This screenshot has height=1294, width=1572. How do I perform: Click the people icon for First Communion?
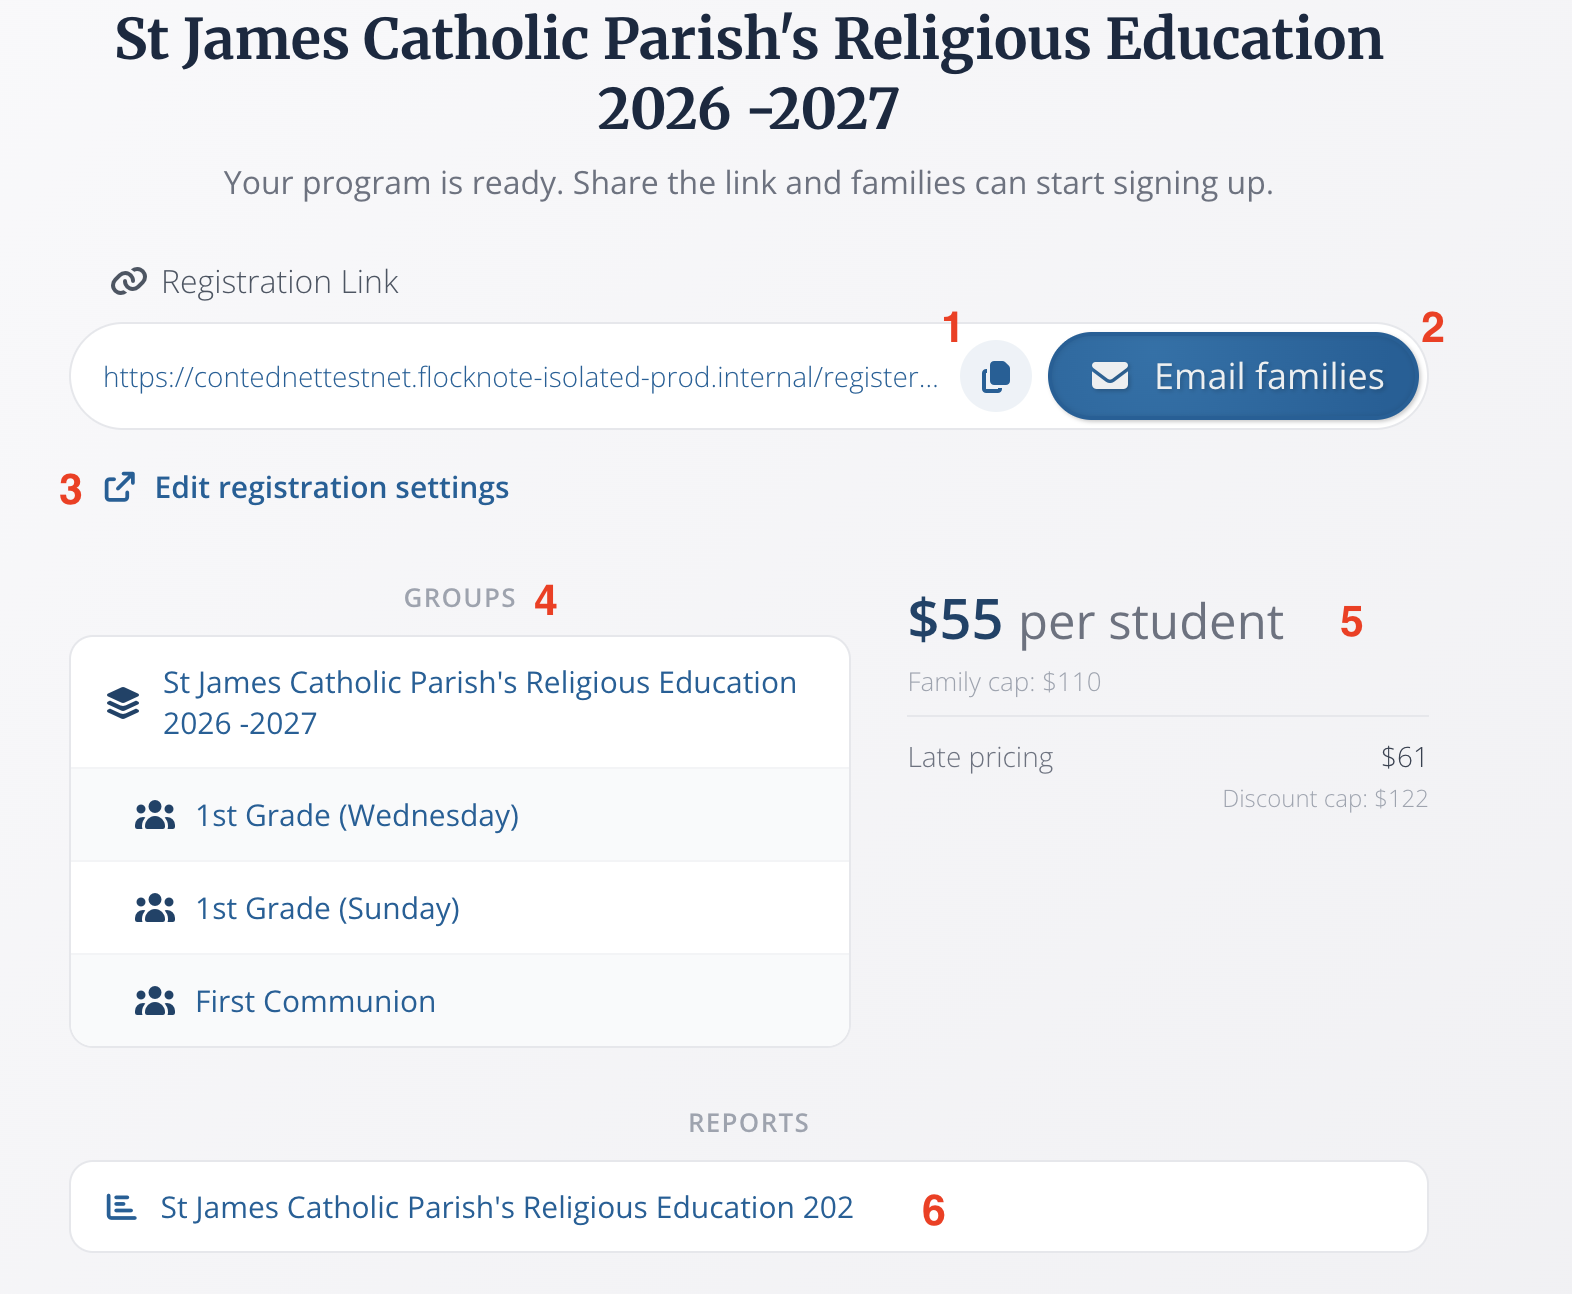pos(155,1002)
